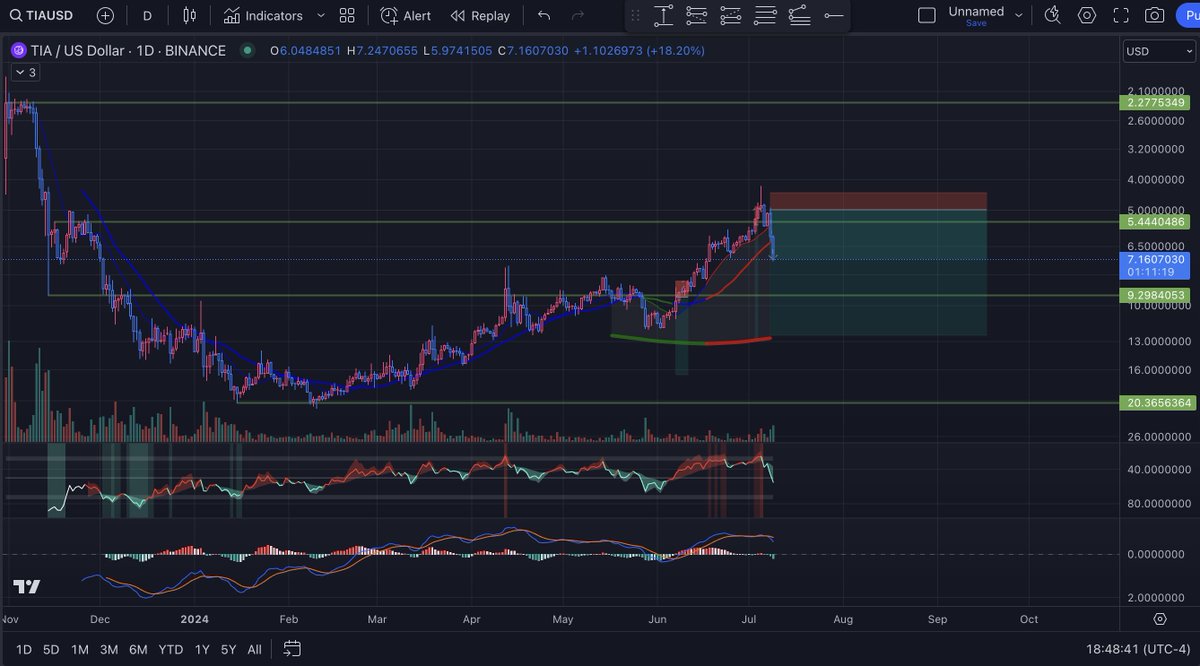This screenshot has width=1200, height=666.
Task: Enter fullscreen mode
Action: 1121,16
